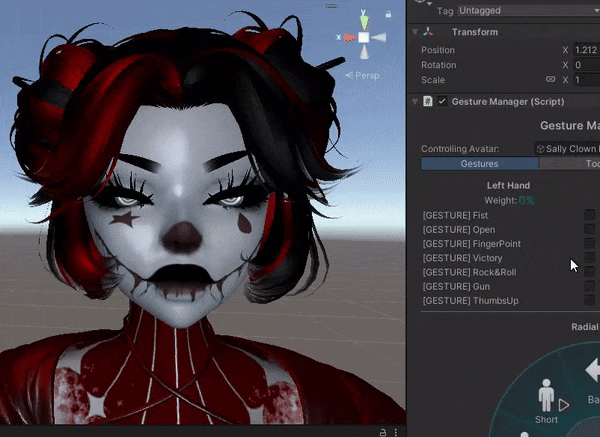Switch to the Gestures tab
This screenshot has height=437, width=600.
click(x=479, y=164)
